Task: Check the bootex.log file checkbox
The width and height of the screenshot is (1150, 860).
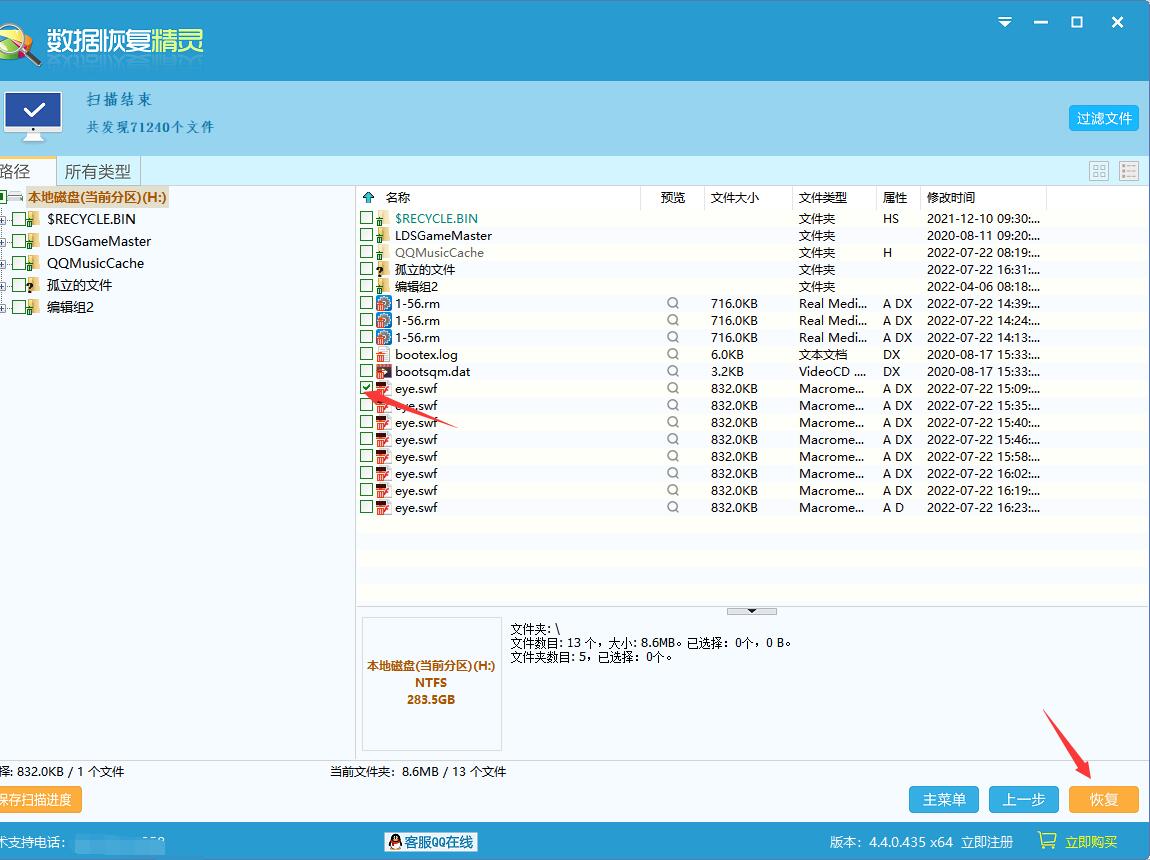Action: point(366,354)
